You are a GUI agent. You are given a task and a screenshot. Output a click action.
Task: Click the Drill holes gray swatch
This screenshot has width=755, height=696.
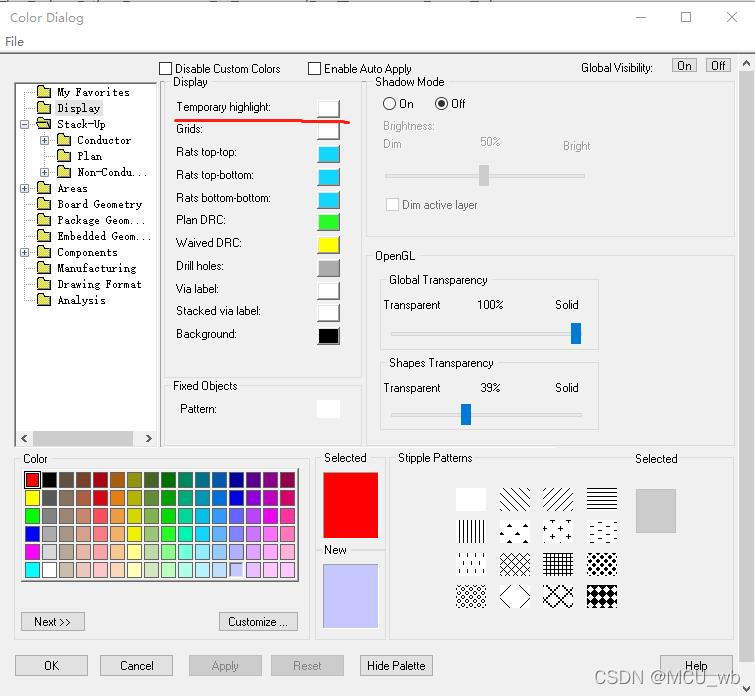(329, 268)
